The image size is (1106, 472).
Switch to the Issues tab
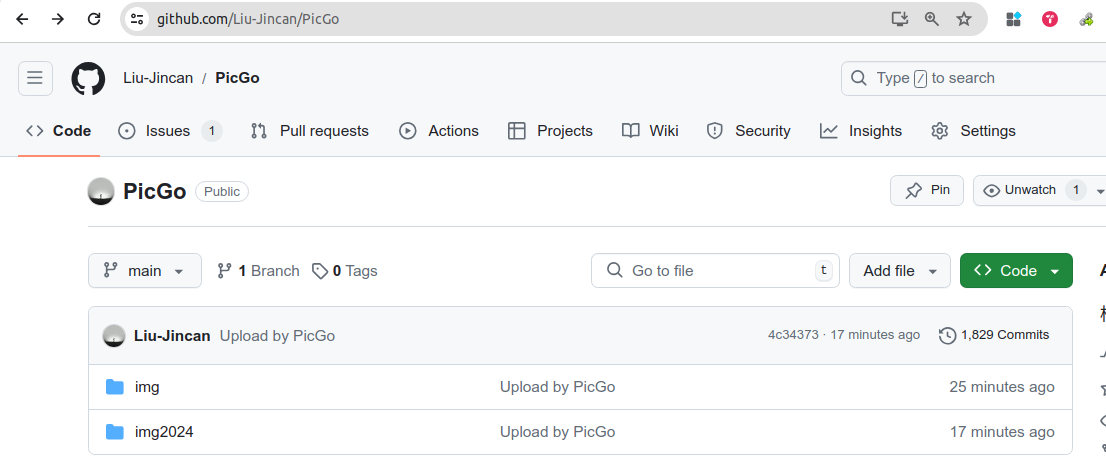pos(170,131)
